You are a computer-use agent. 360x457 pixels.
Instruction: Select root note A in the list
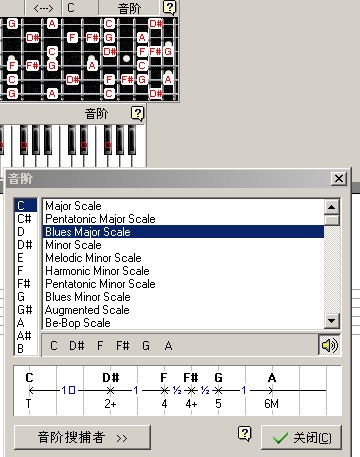(x=26, y=323)
